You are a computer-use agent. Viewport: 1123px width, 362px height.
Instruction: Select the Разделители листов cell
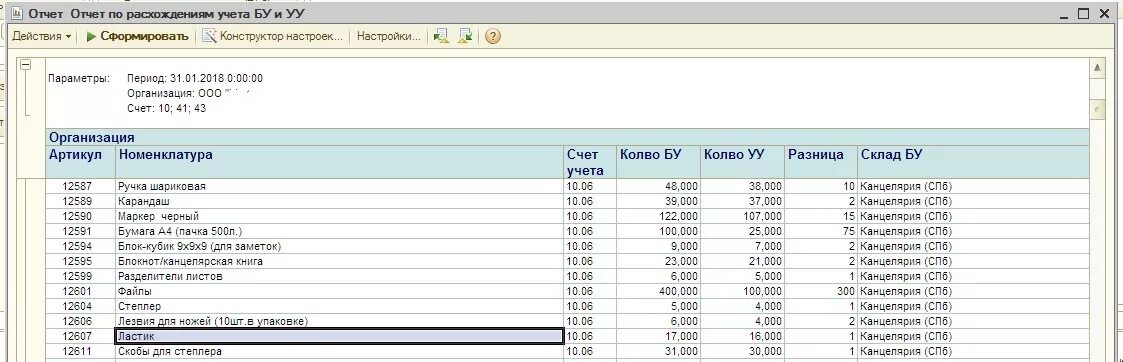pos(340,277)
